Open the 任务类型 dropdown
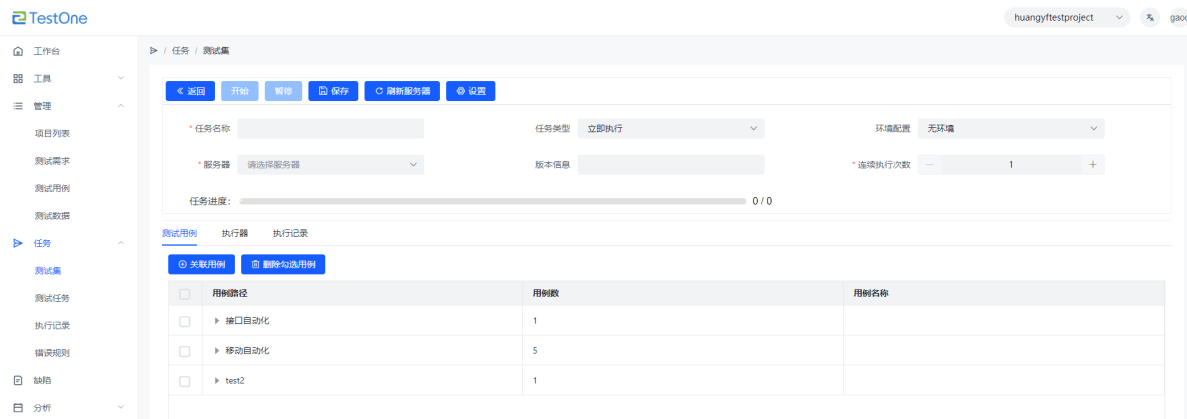This screenshot has height=419, width=1187. click(670, 128)
